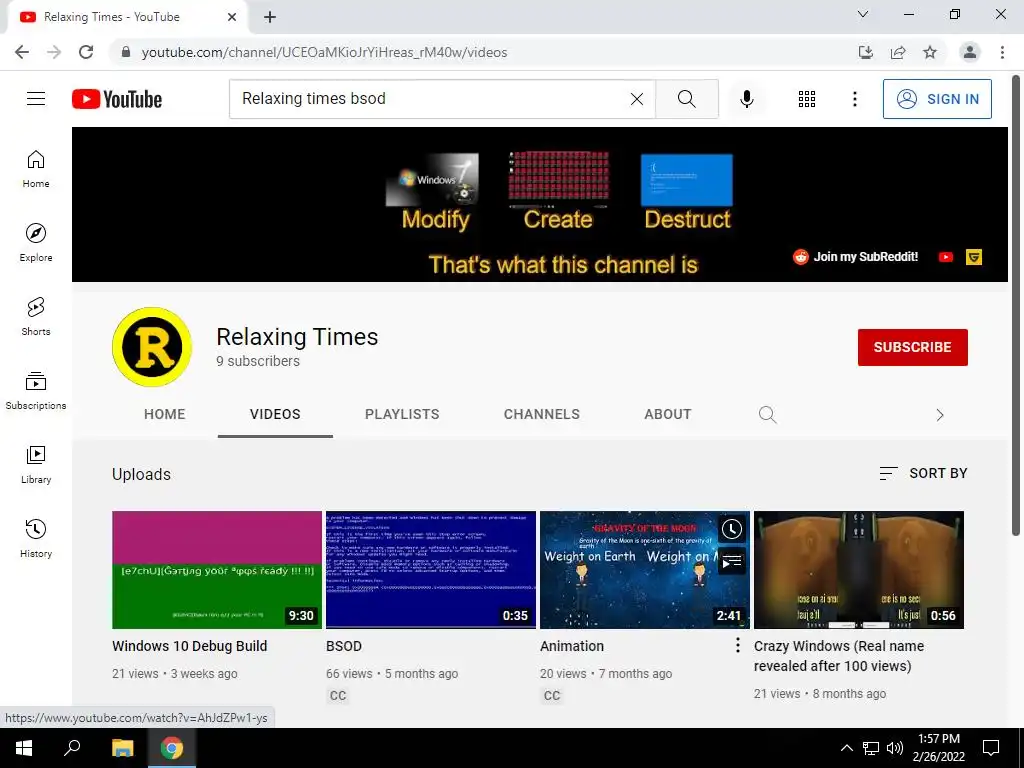Go back in browser history
Image resolution: width=1024 pixels, height=768 pixels.
coord(22,52)
